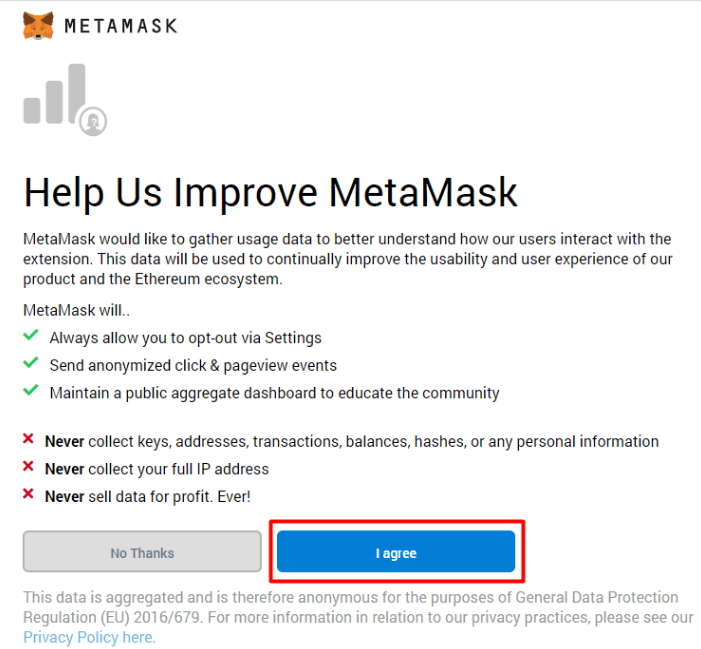Click green checkmark beside anonymized click events
701x649 pixels.
(31, 364)
